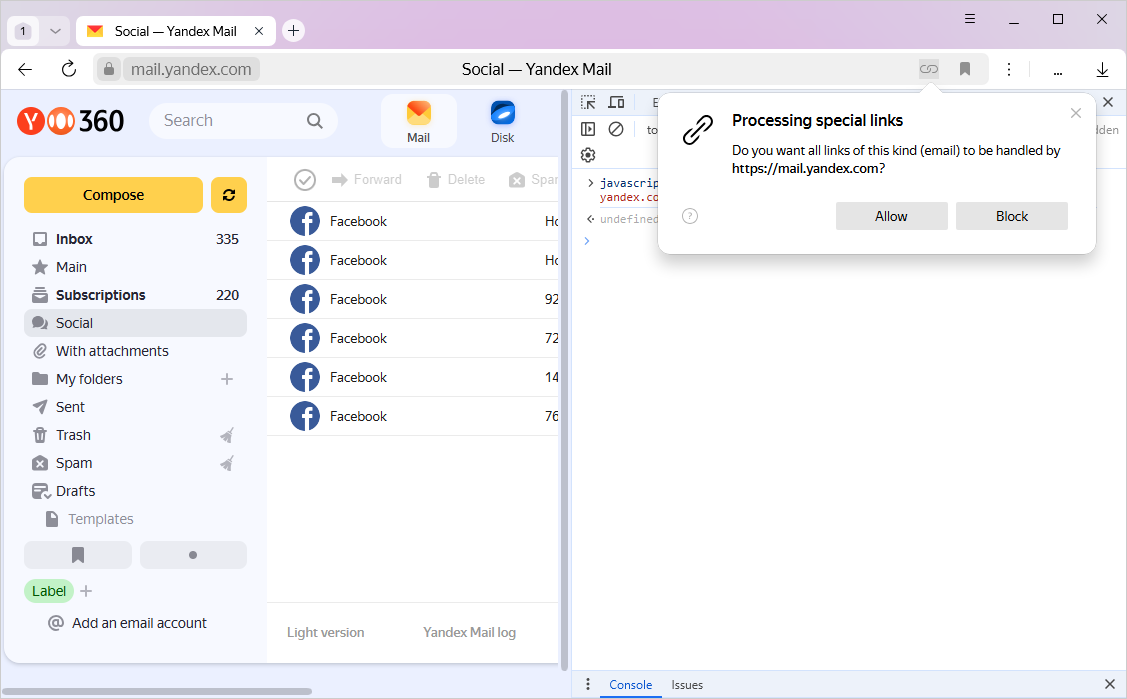Expand the tab list dropdown chevron
1127x699 pixels.
tap(56, 31)
